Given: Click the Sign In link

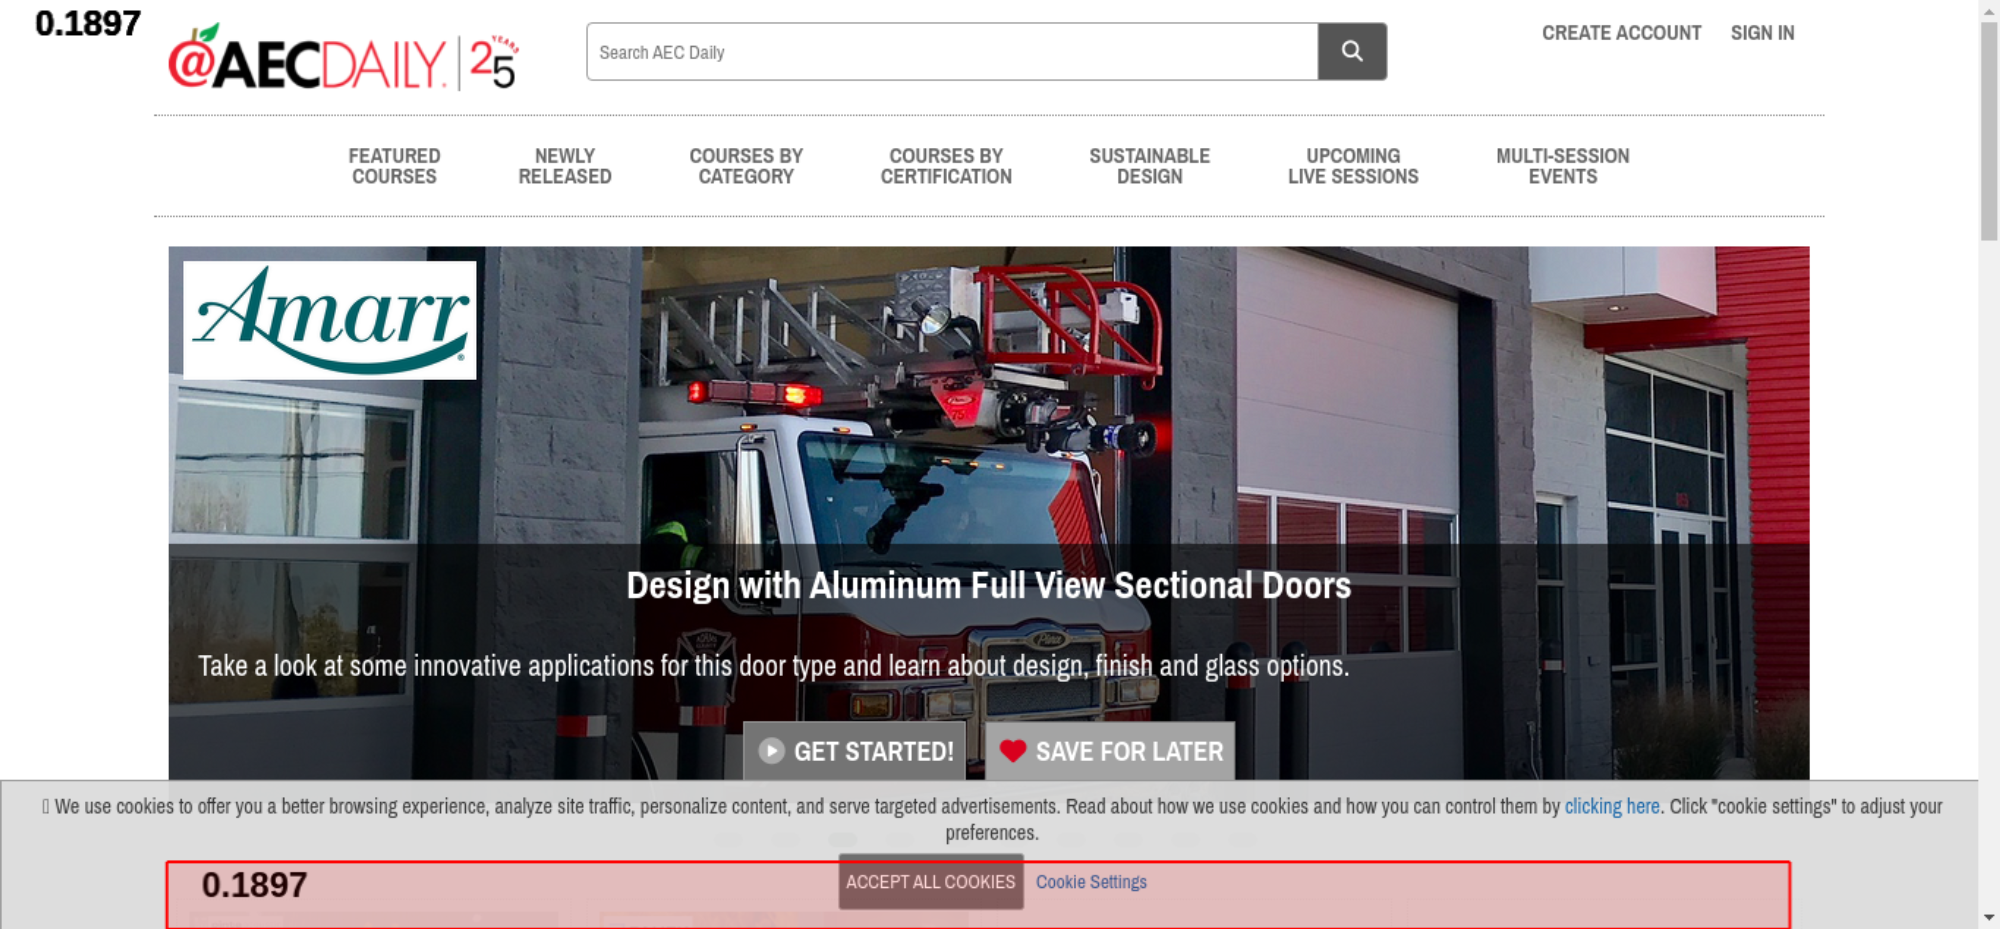Looking at the screenshot, I should [x=1763, y=33].
